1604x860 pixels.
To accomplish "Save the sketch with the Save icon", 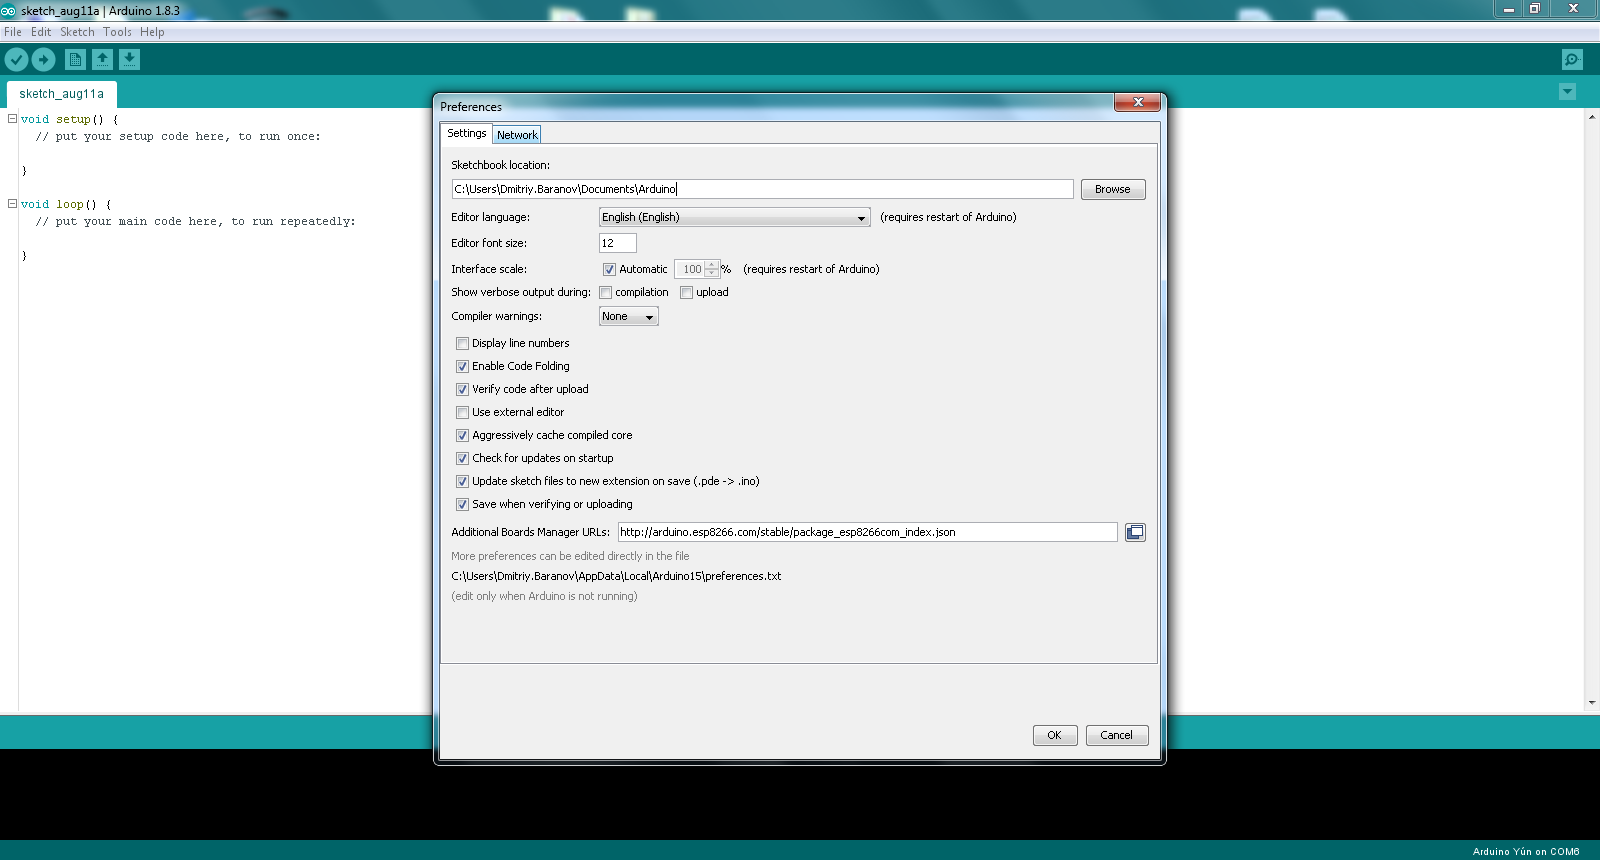I will pyautogui.click(x=129, y=60).
